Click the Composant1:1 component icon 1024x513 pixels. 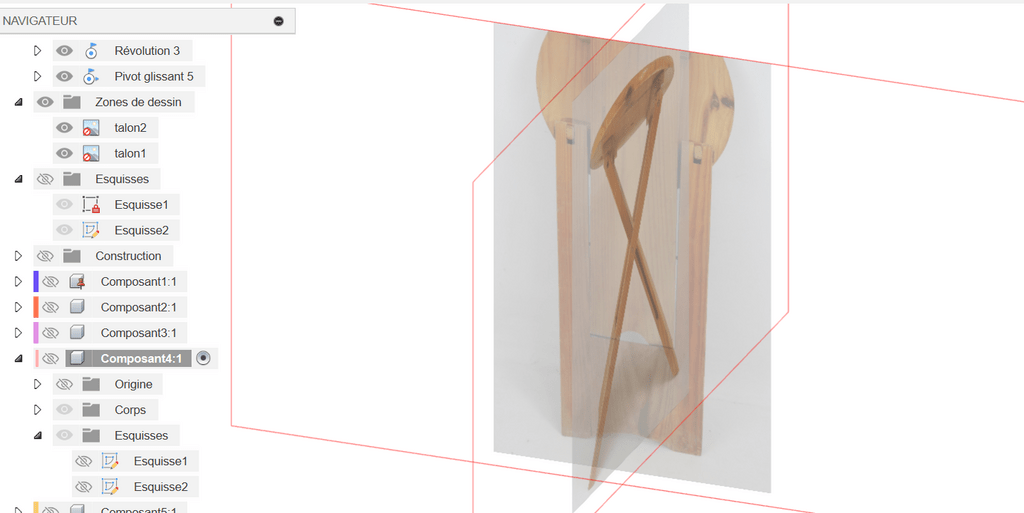point(78,282)
